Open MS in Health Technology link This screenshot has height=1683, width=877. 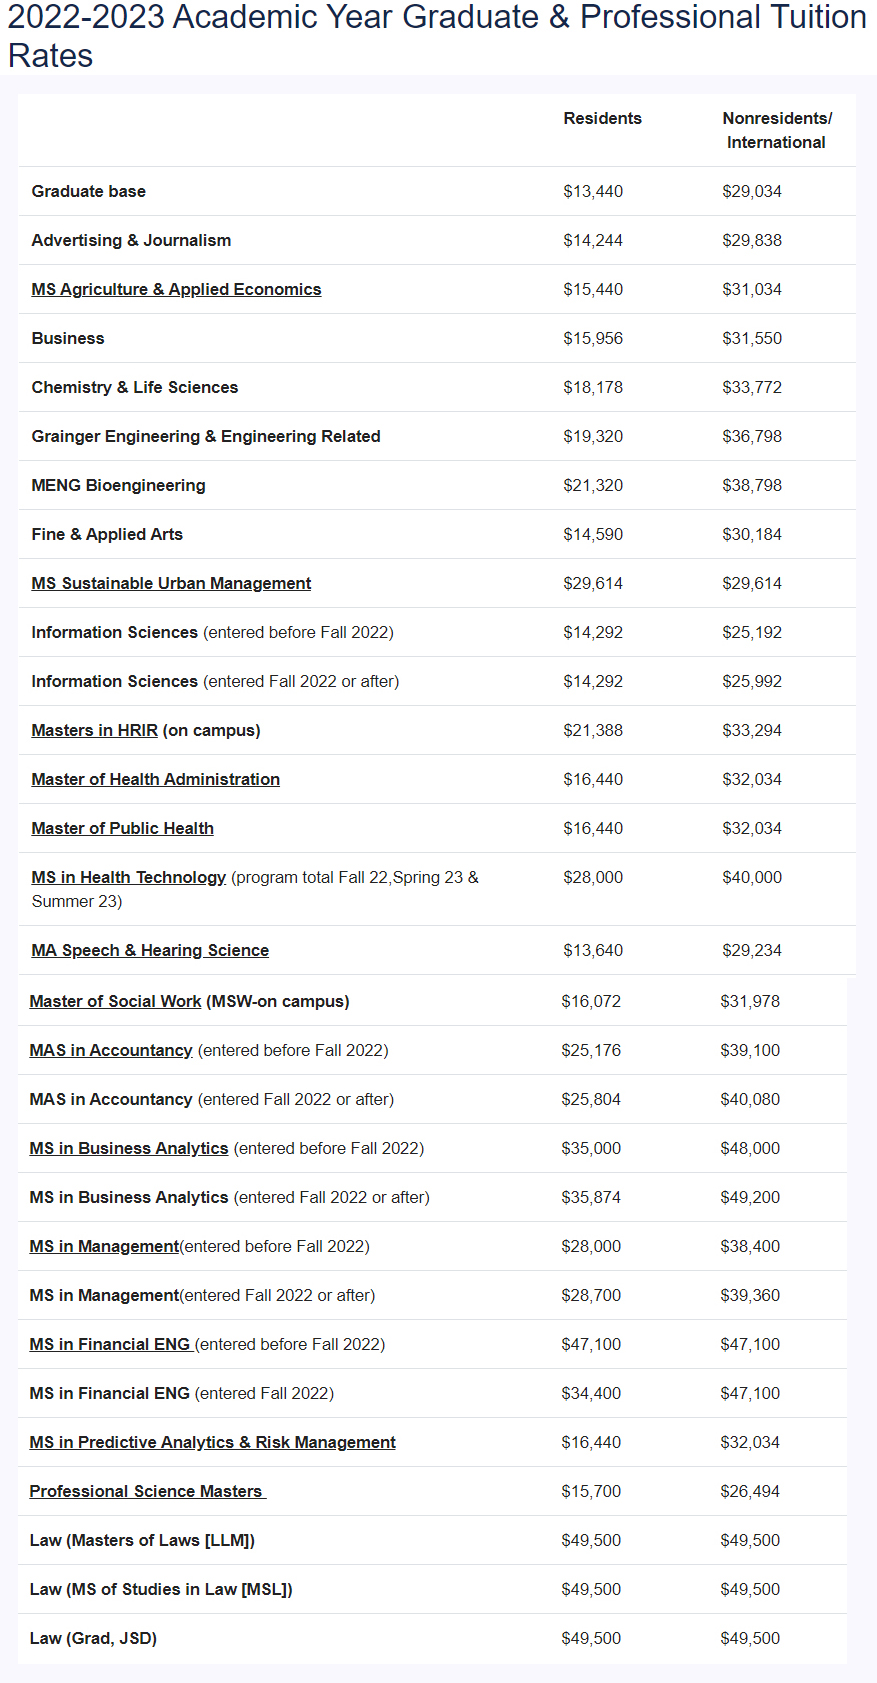(x=128, y=877)
